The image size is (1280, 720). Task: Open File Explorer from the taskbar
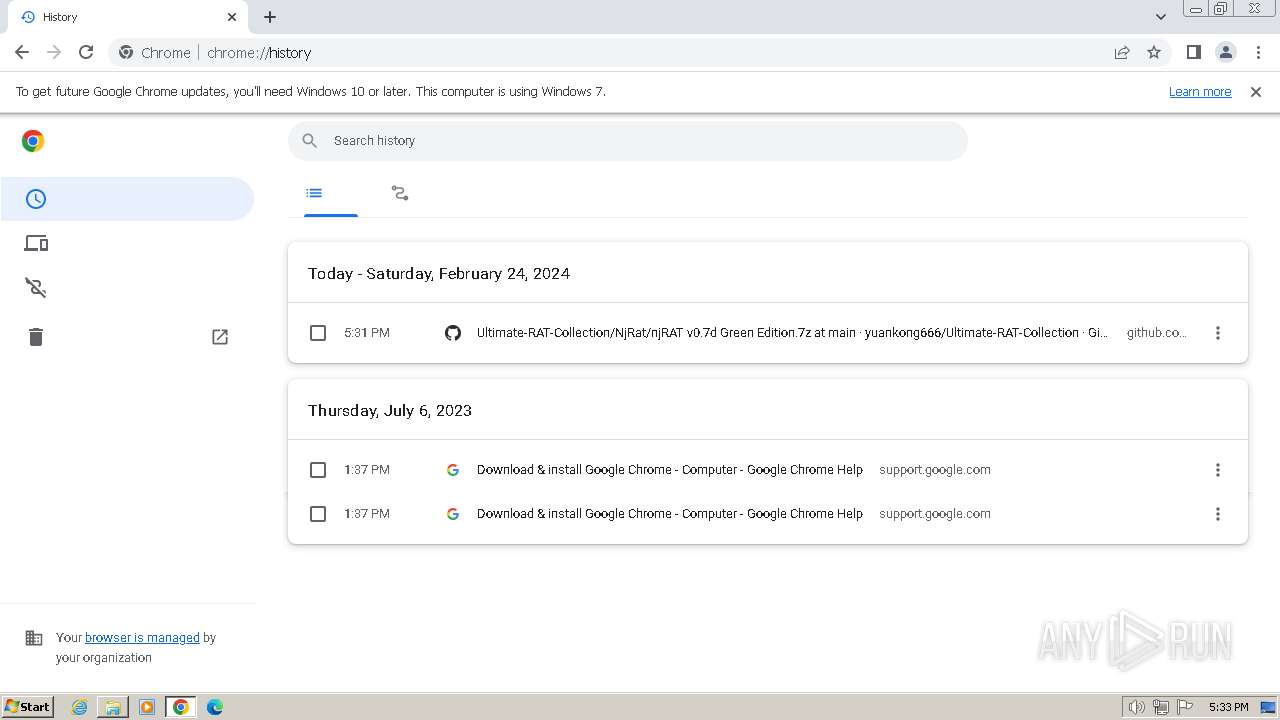pos(113,707)
